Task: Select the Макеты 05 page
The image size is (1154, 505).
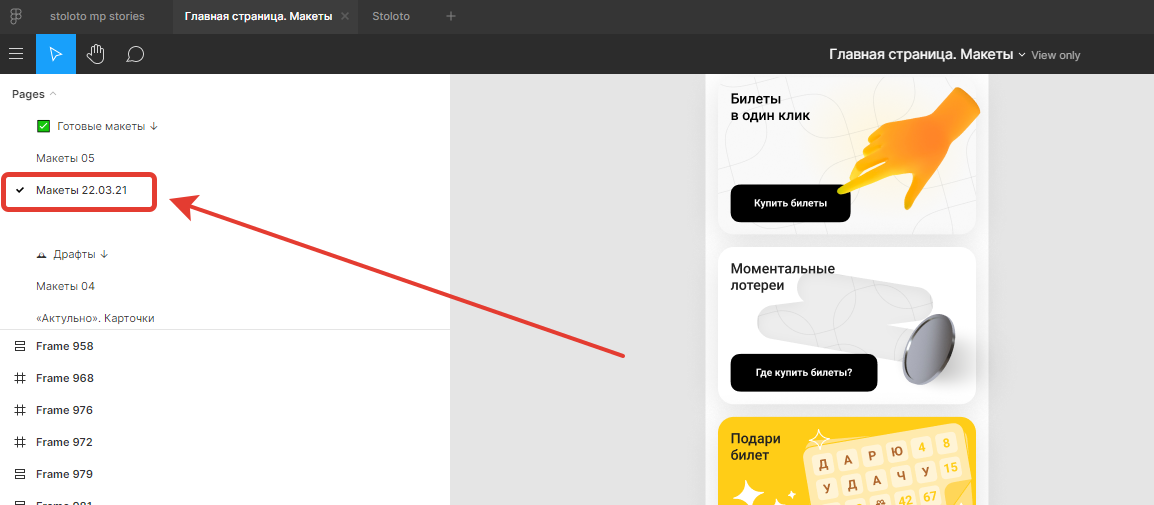Action: click(65, 158)
